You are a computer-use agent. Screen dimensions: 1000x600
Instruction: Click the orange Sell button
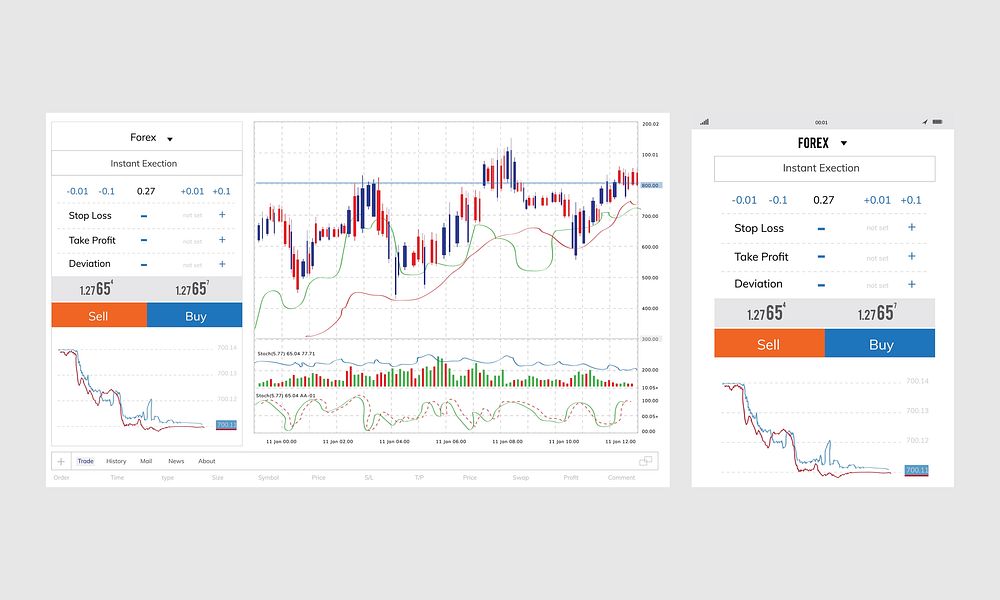tap(98, 315)
